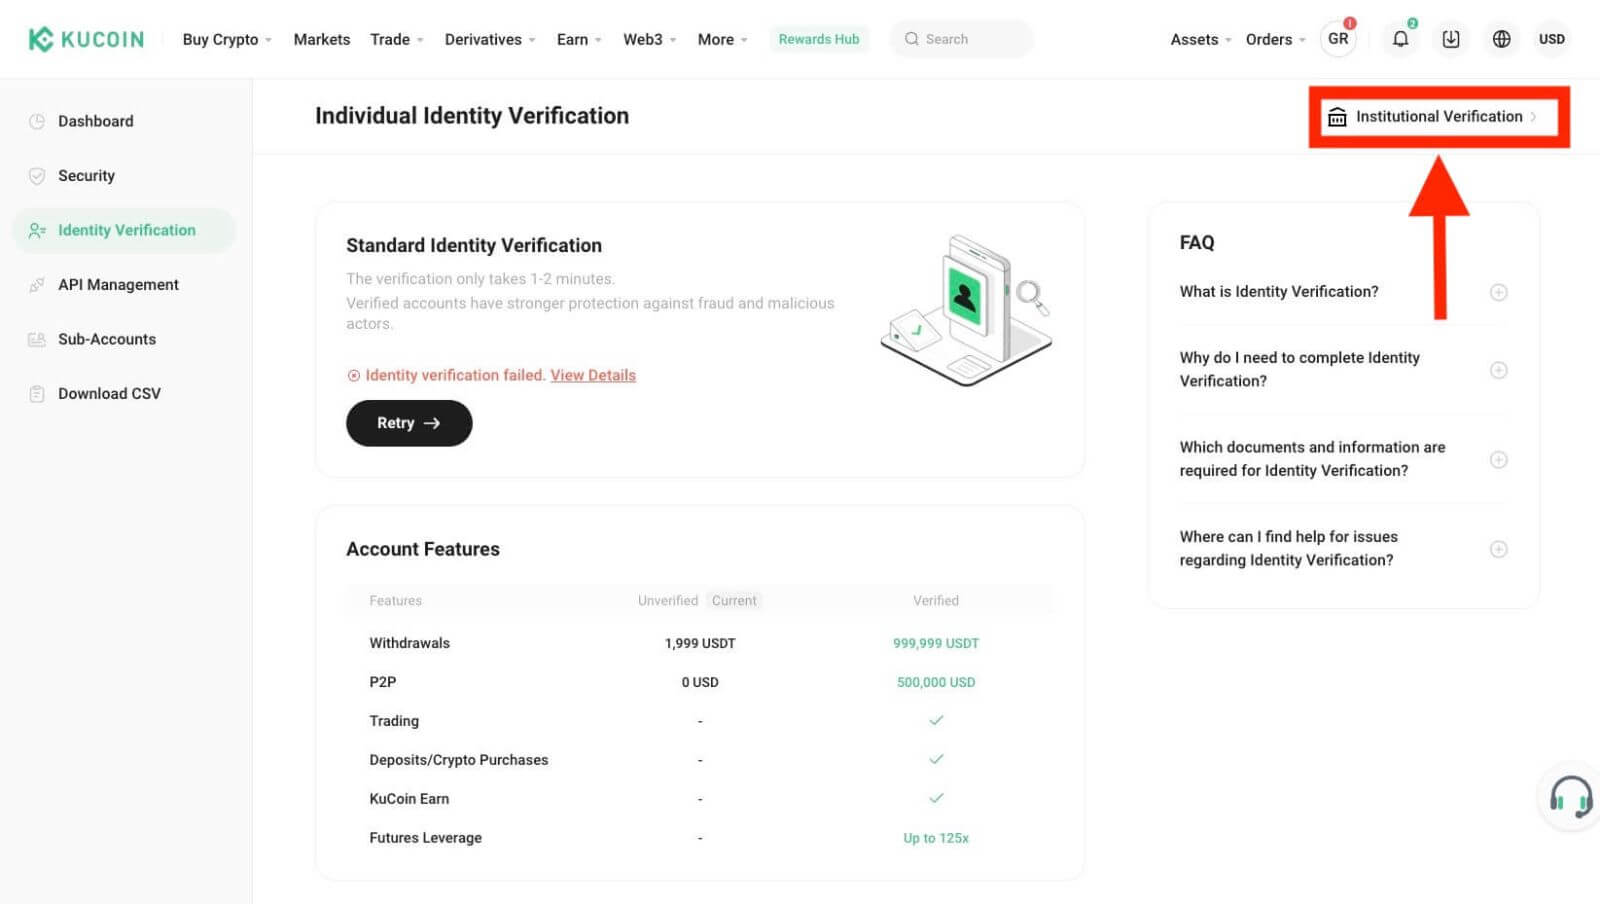The width and height of the screenshot is (1600, 904).
Task: Open View Details for failed verification
Action: (592, 375)
